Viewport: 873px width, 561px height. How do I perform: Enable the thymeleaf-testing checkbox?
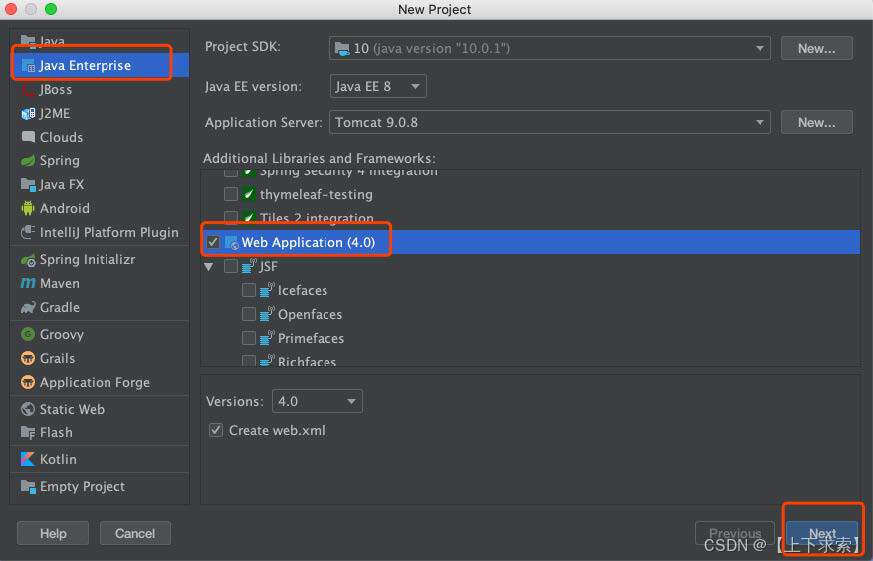coord(231,194)
